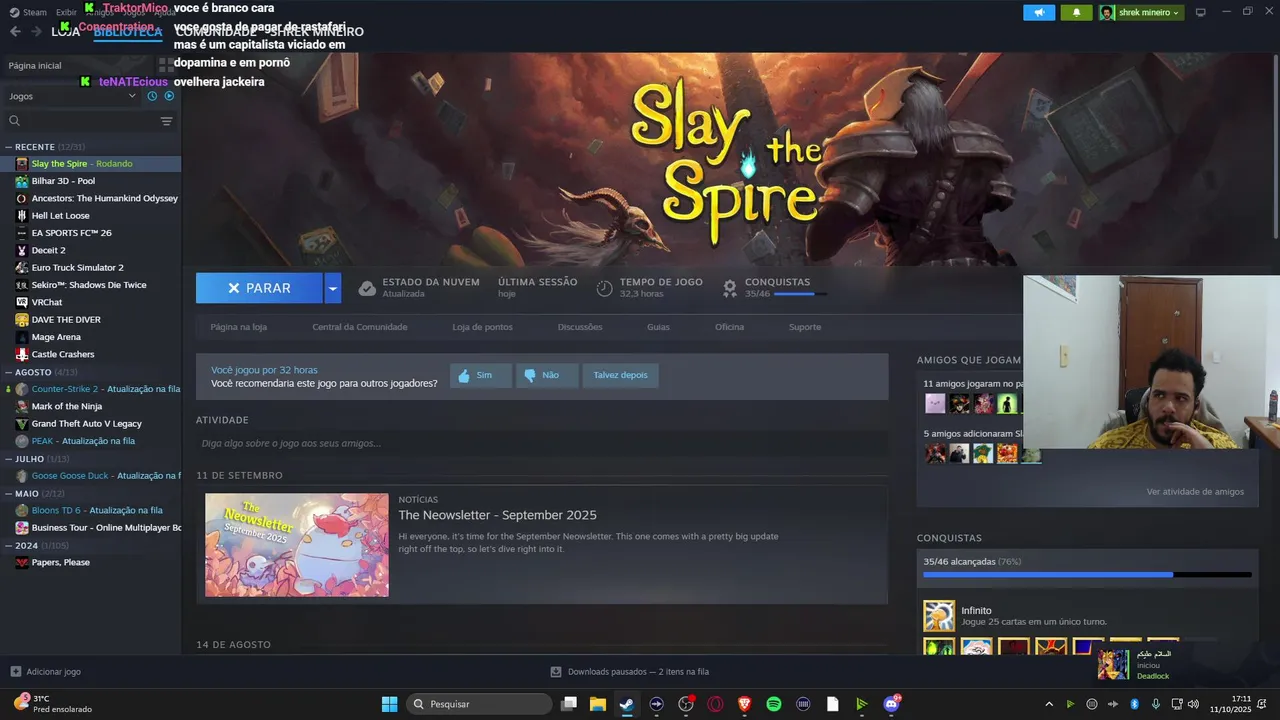Open the launch options arrow beside PARAR
The image size is (1280, 720).
(333, 288)
